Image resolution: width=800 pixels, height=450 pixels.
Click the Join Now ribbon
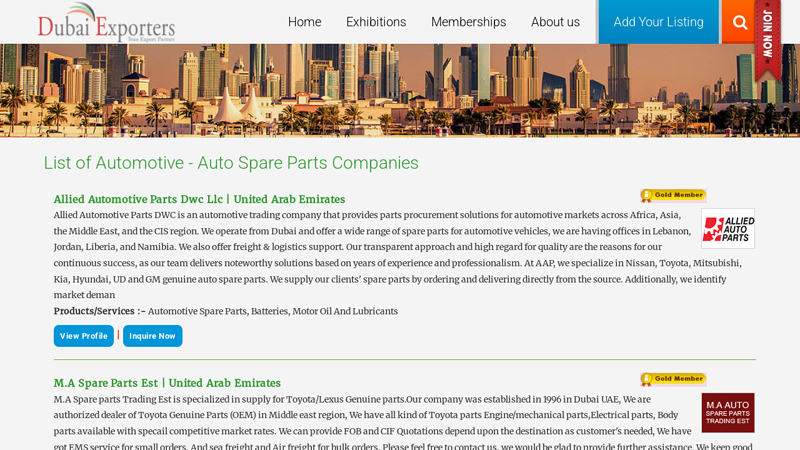click(x=768, y=40)
